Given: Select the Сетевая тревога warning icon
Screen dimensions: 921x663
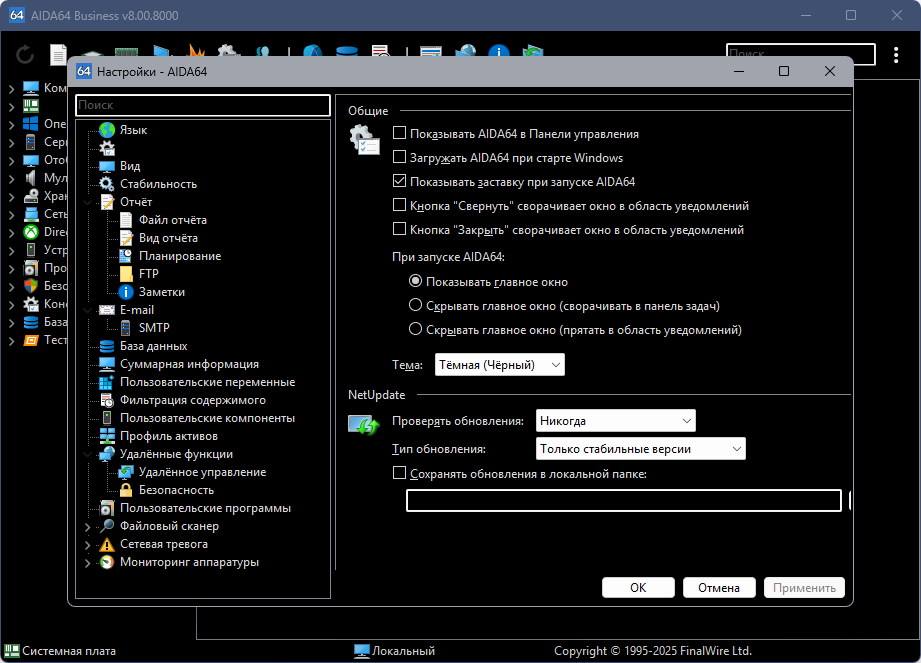Looking at the screenshot, I should click(x=107, y=544).
